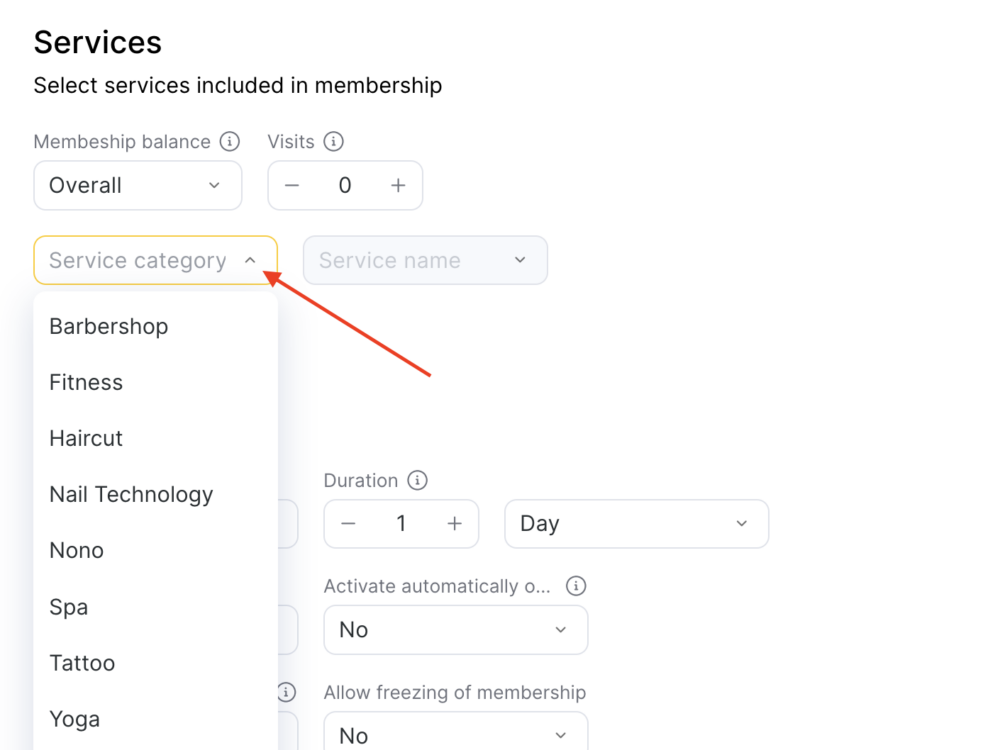Open Allow freezing of membership dropdown
The image size is (1000, 750).
455,733
